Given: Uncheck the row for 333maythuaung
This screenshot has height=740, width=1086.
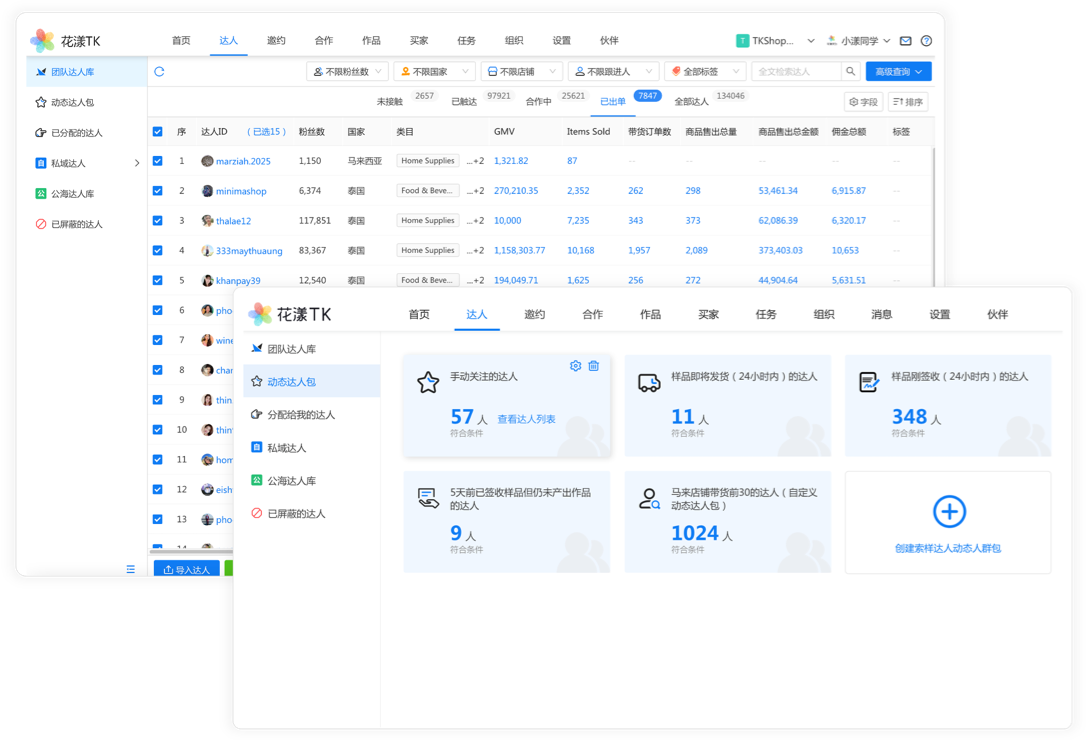Looking at the screenshot, I should [x=158, y=251].
